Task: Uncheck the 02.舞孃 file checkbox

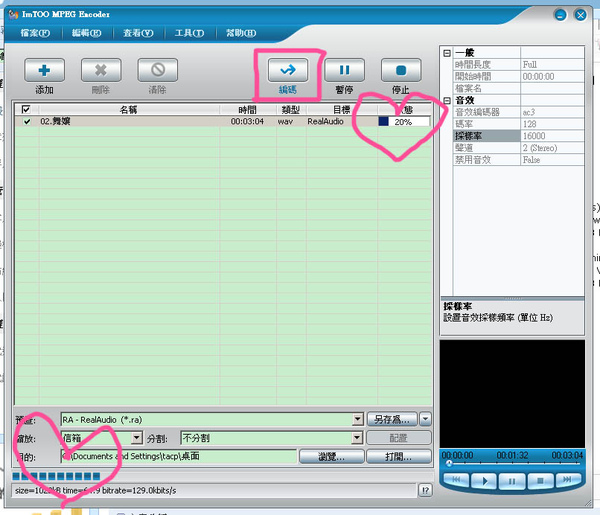Action: (27, 122)
